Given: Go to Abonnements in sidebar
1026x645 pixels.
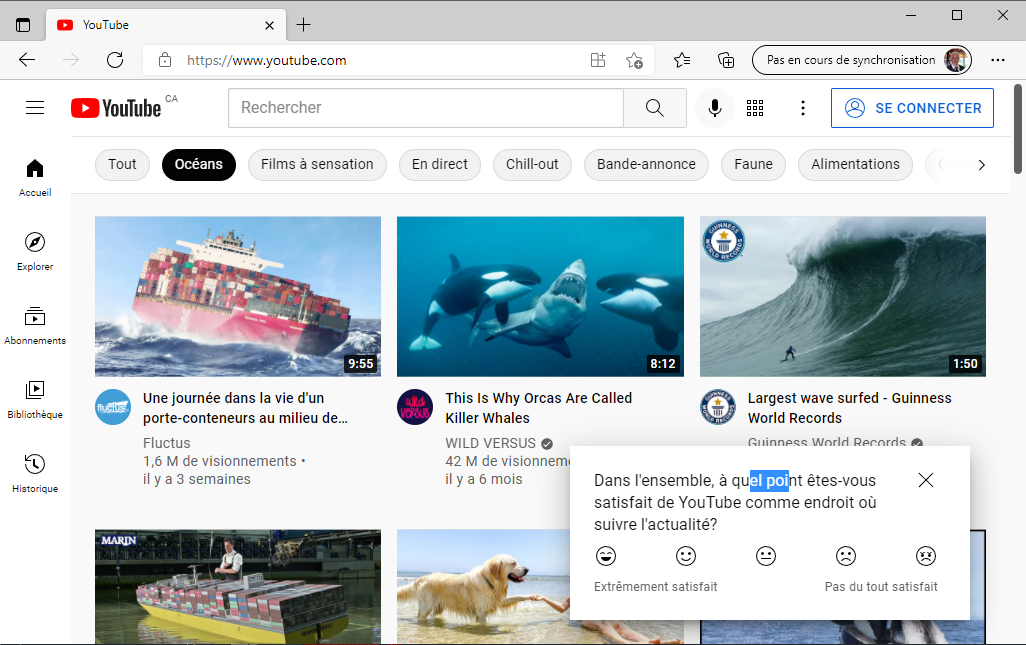Looking at the screenshot, I should tap(35, 325).
